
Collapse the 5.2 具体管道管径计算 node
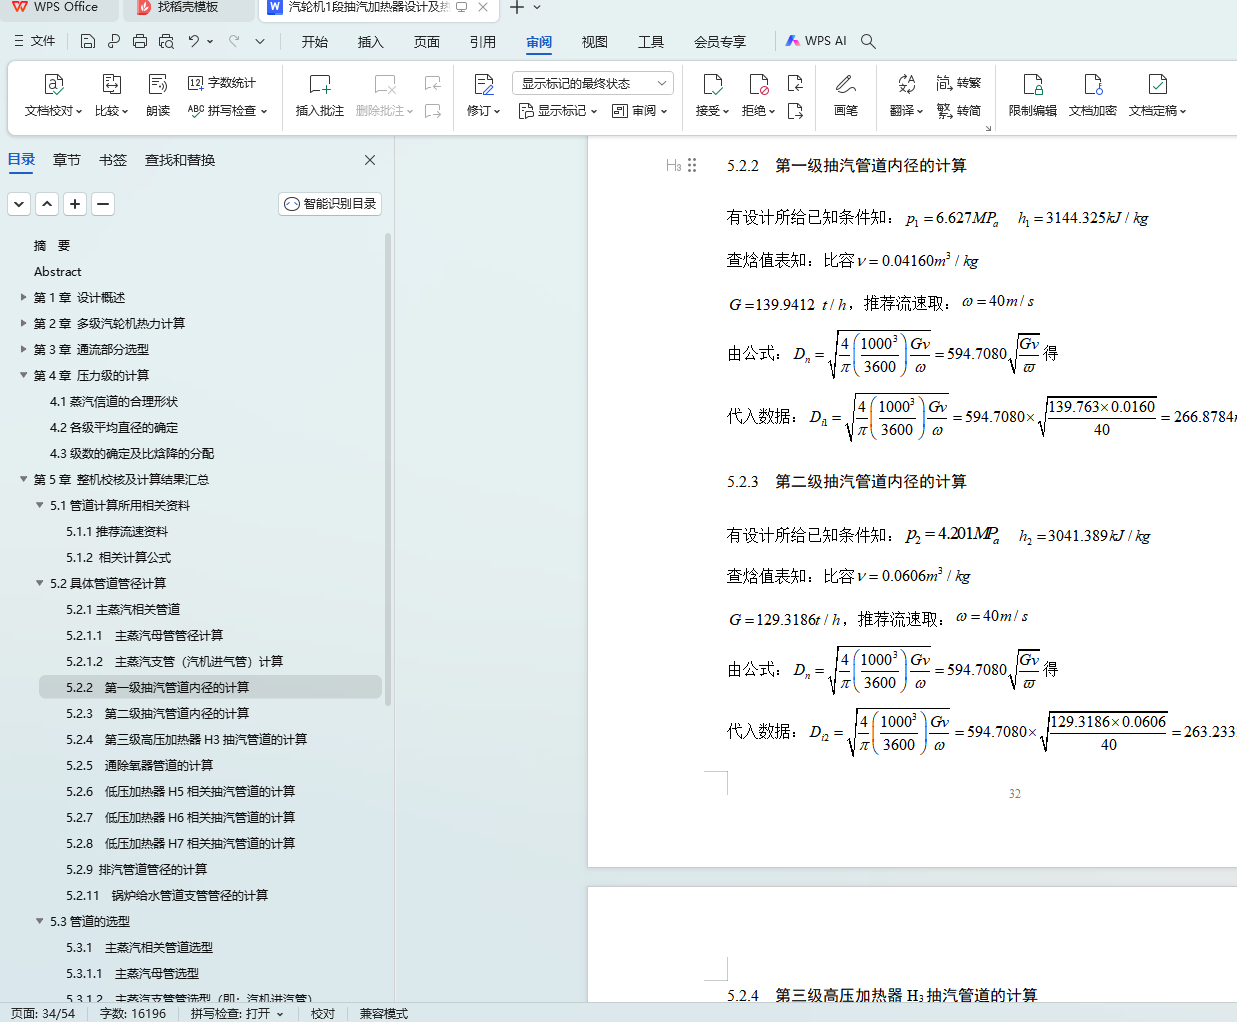[40, 583]
